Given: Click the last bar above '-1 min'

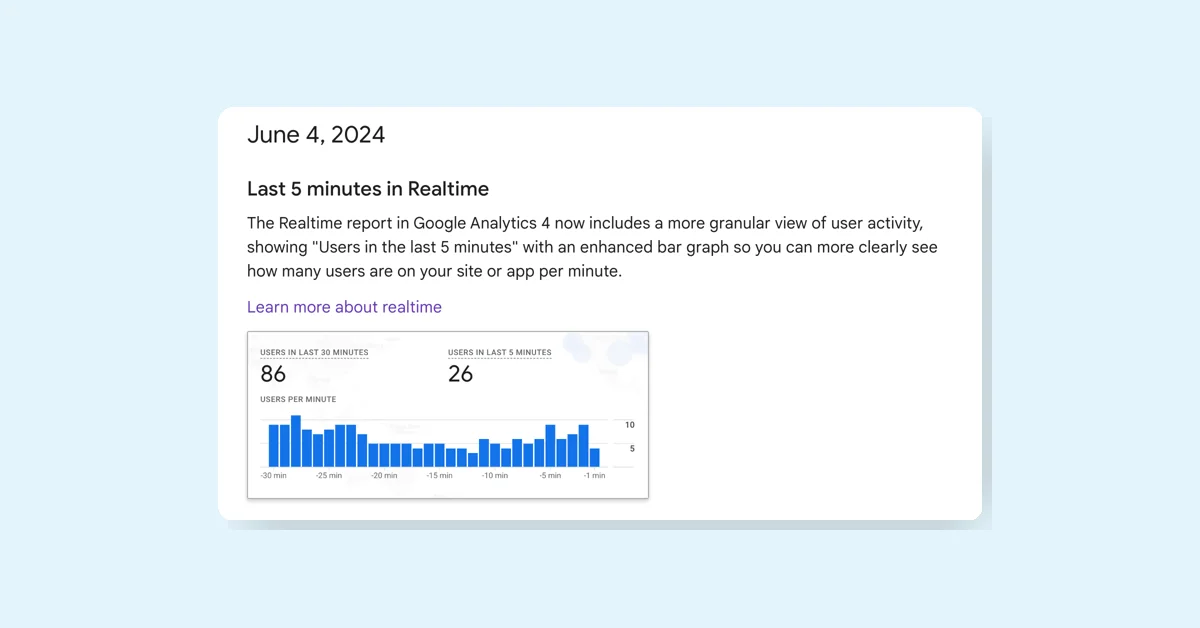Looking at the screenshot, I should (x=595, y=458).
